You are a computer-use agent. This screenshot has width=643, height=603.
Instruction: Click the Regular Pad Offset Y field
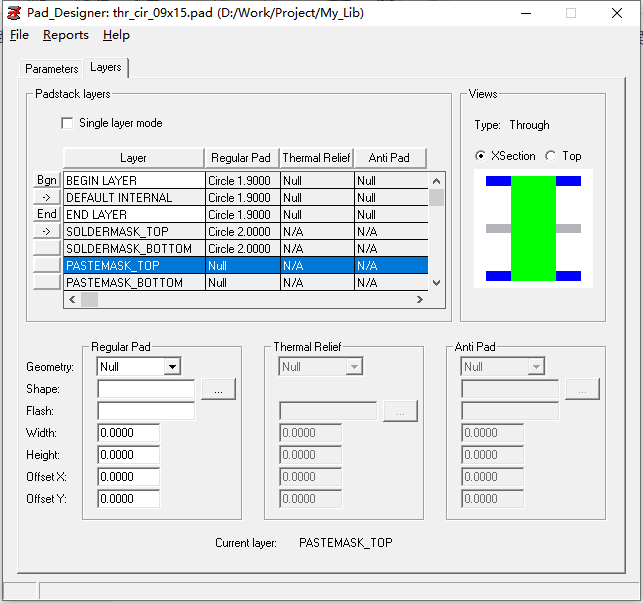coord(129,499)
